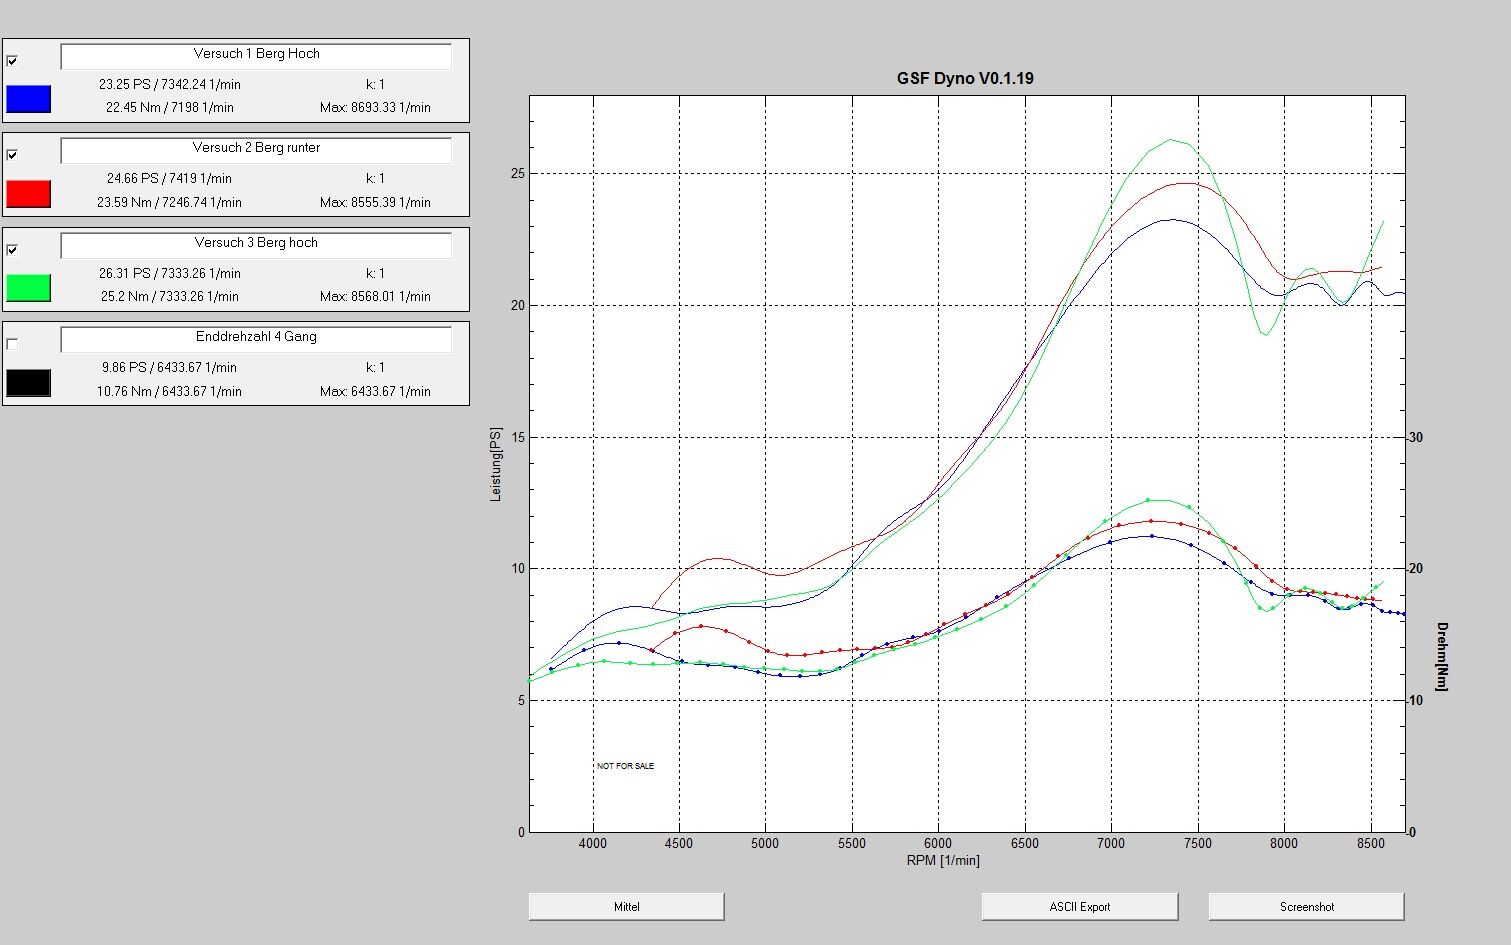Click the green power curve peak
Viewport: 1511px width, 945px height.
point(1170,140)
